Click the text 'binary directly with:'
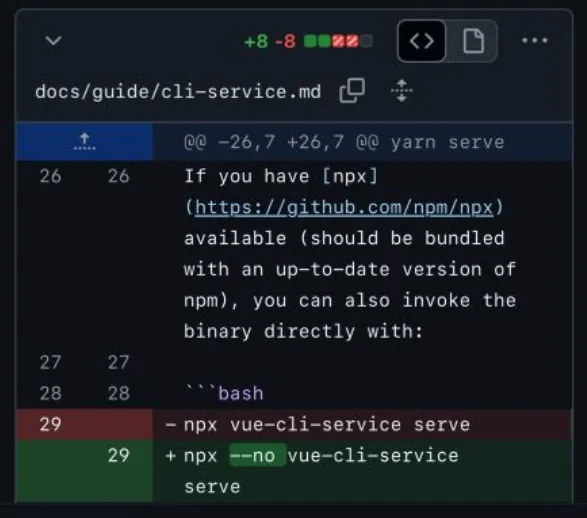Image resolution: width=587 pixels, height=518 pixels. coord(303,332)
